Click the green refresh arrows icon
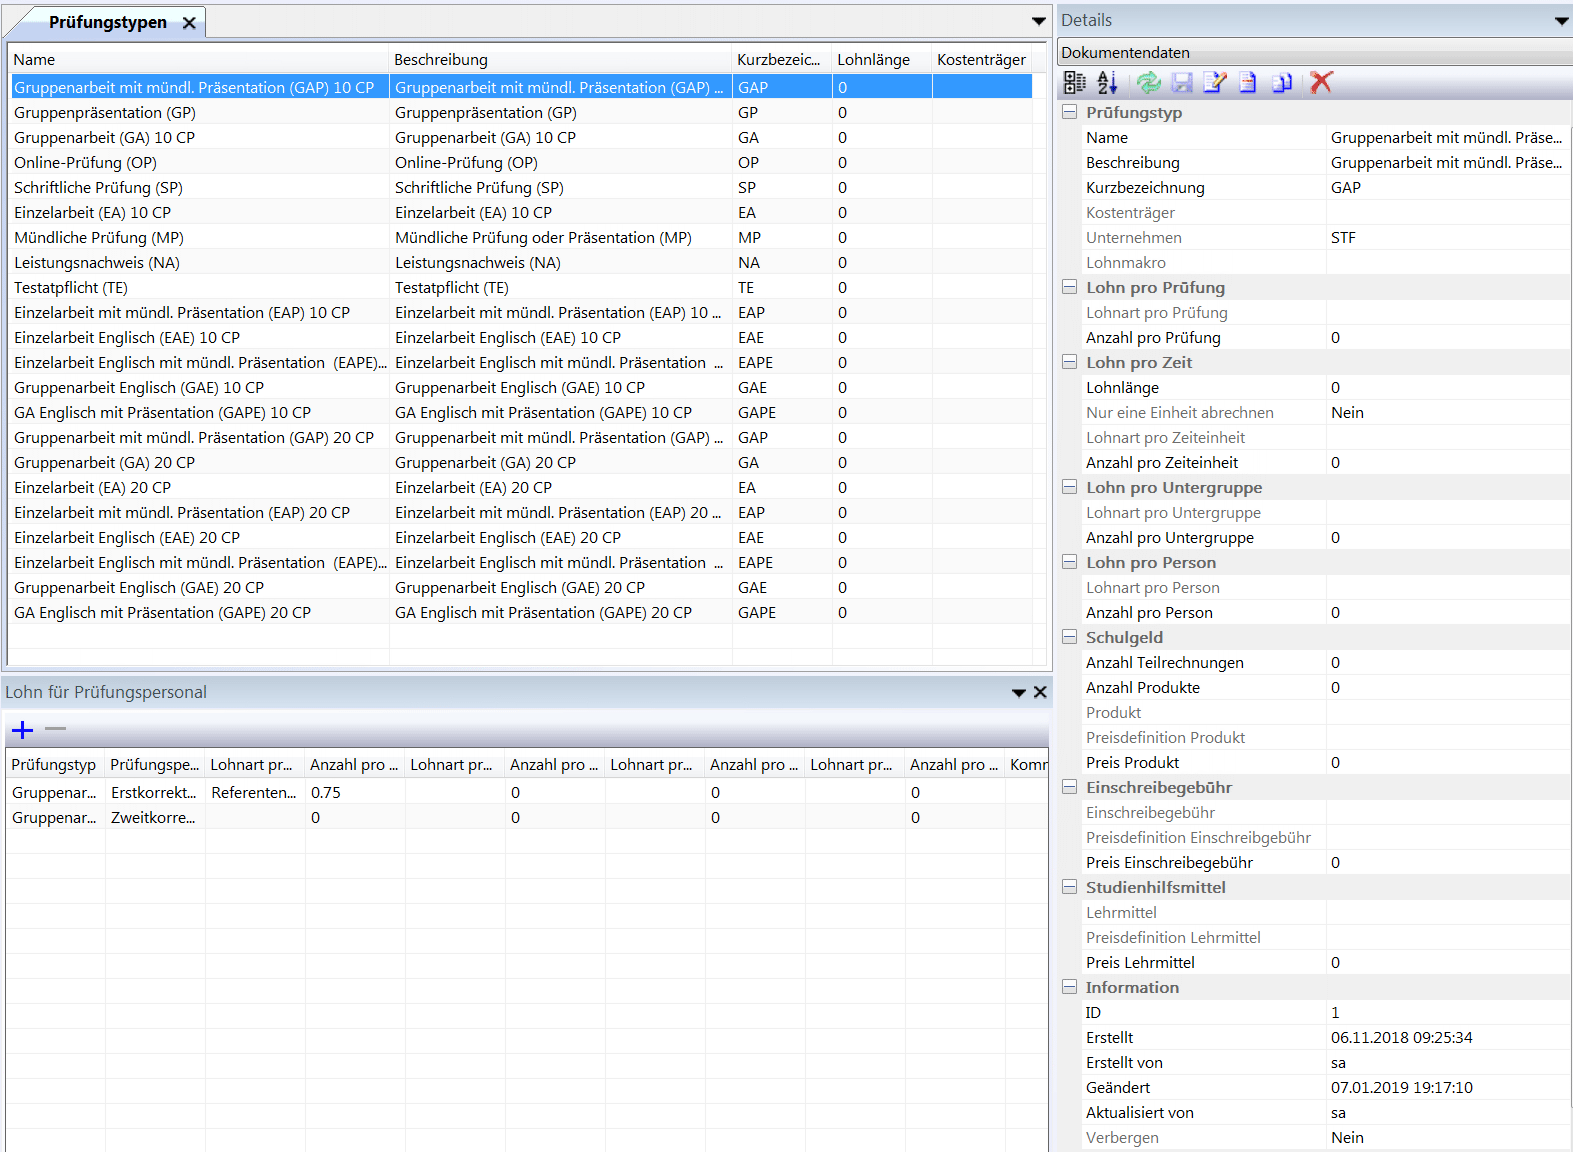 coord(1149,83)
